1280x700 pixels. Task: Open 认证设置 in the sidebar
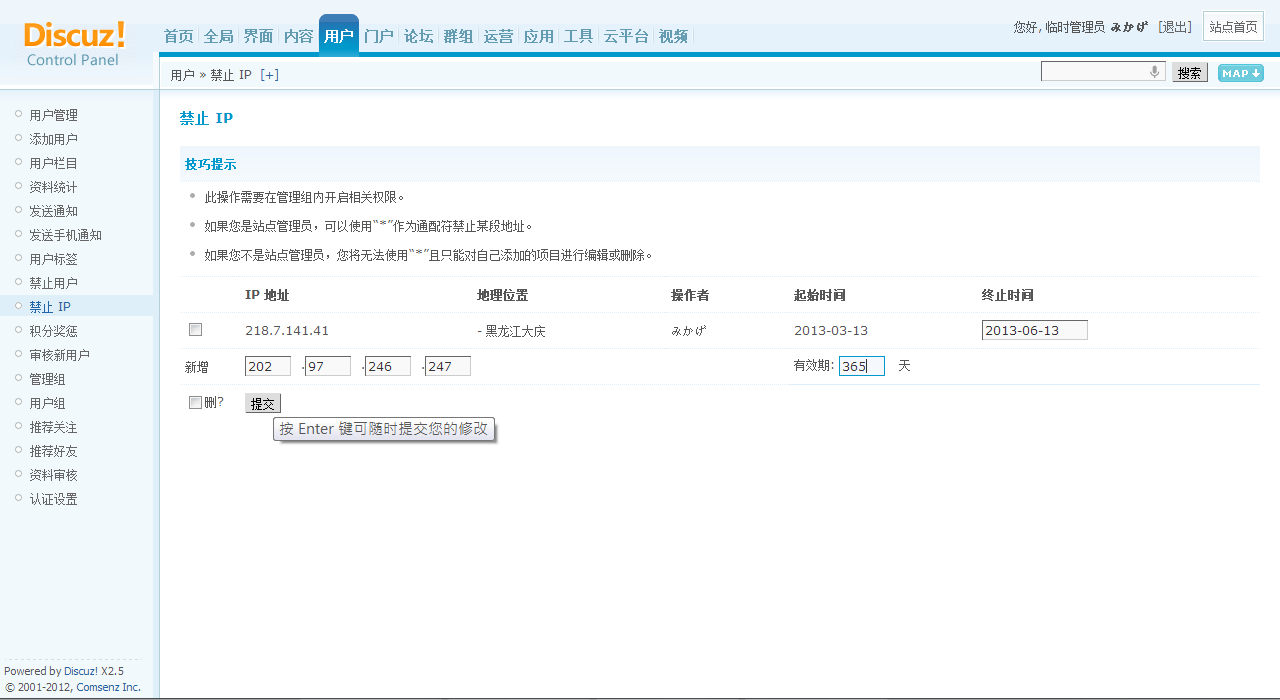[53, 499]
